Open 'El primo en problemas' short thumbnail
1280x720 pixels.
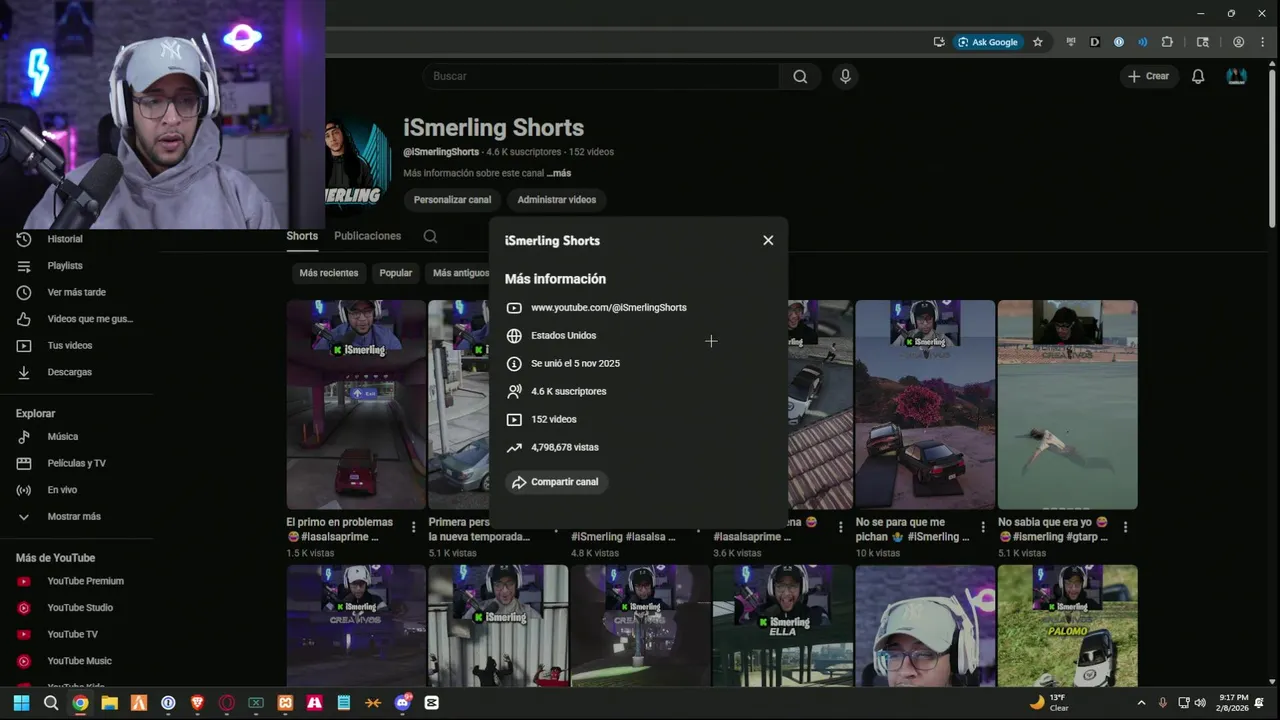click(x=356, y=404)
